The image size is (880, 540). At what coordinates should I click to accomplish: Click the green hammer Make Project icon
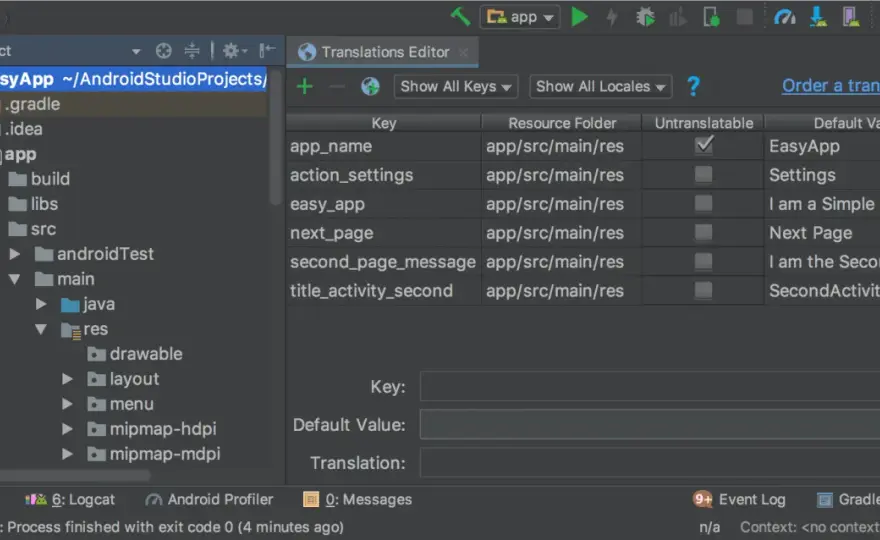[x=460, y=17]
